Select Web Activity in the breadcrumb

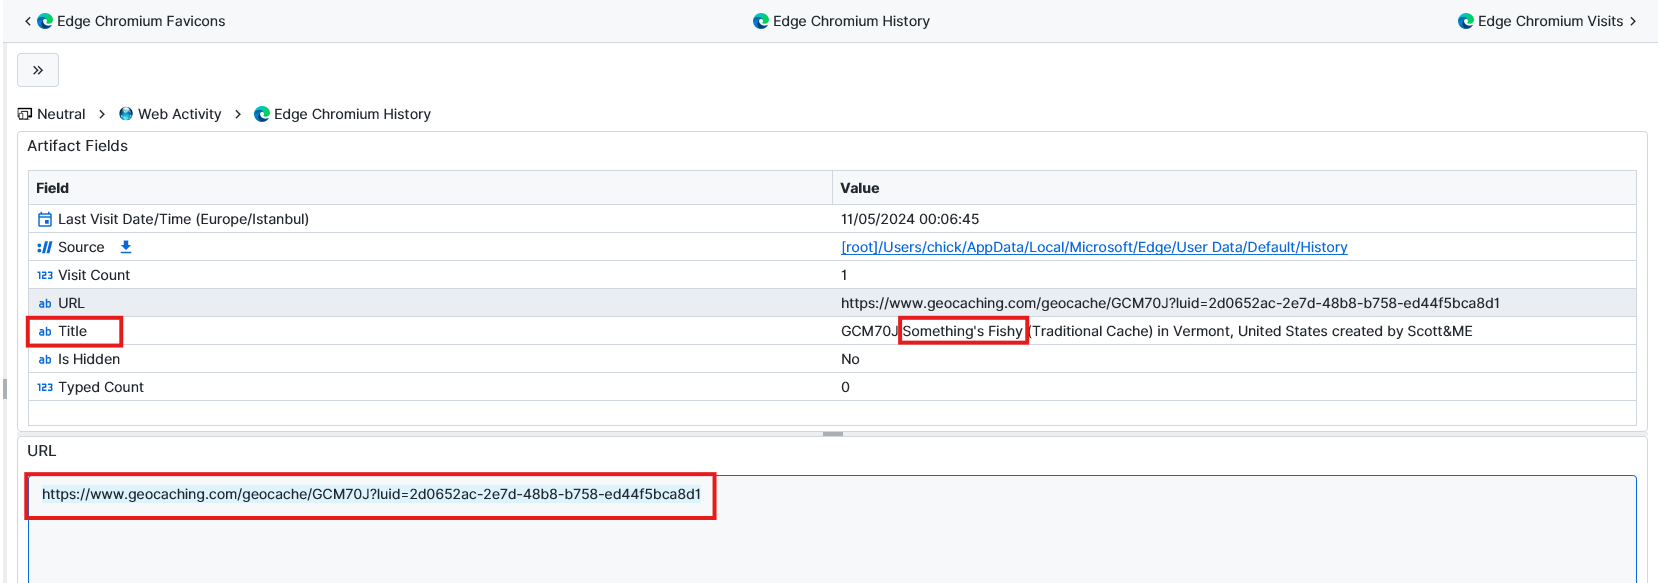[x=180, y=114]
